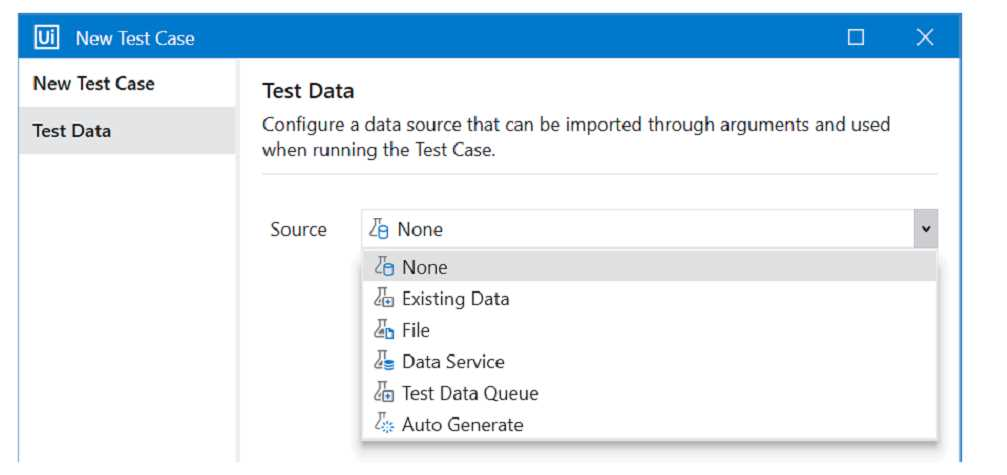Click the flask icon in Source field
This screenshot has width=1007, height=475.
click(380, 230)
